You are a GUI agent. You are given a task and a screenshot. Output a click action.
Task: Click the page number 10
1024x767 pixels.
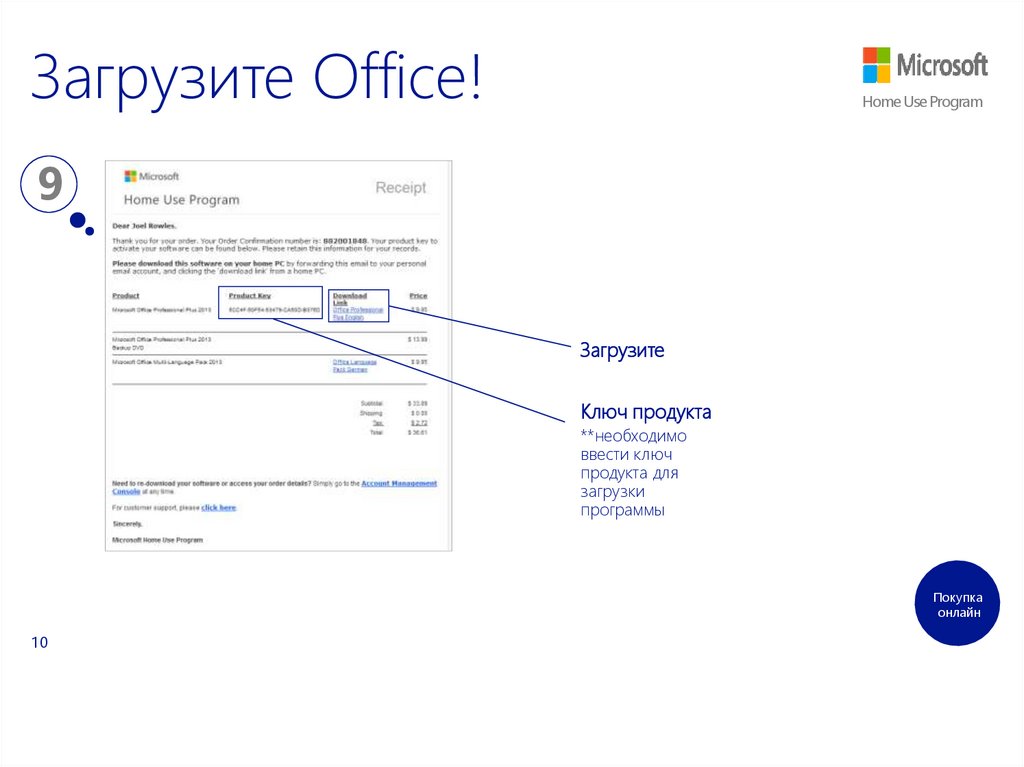(40, 642)
